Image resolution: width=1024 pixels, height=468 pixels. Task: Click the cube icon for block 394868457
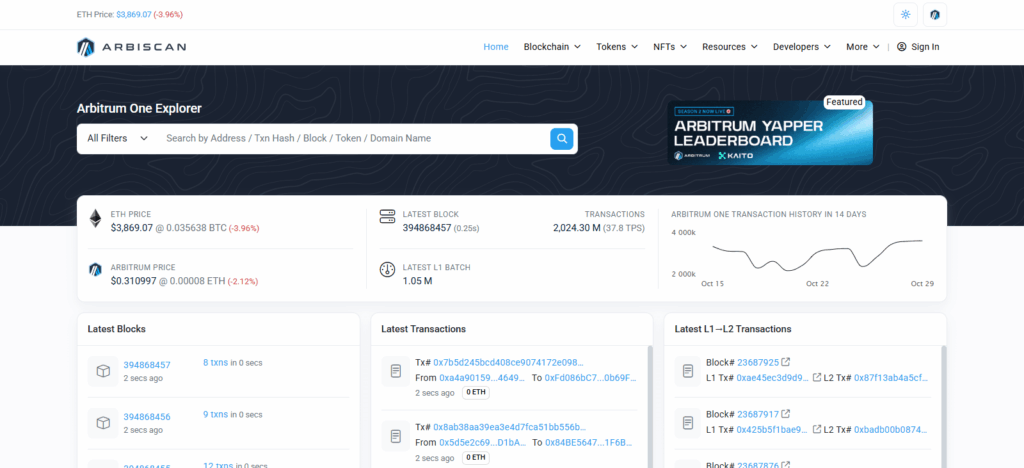(x=103, y=371)
